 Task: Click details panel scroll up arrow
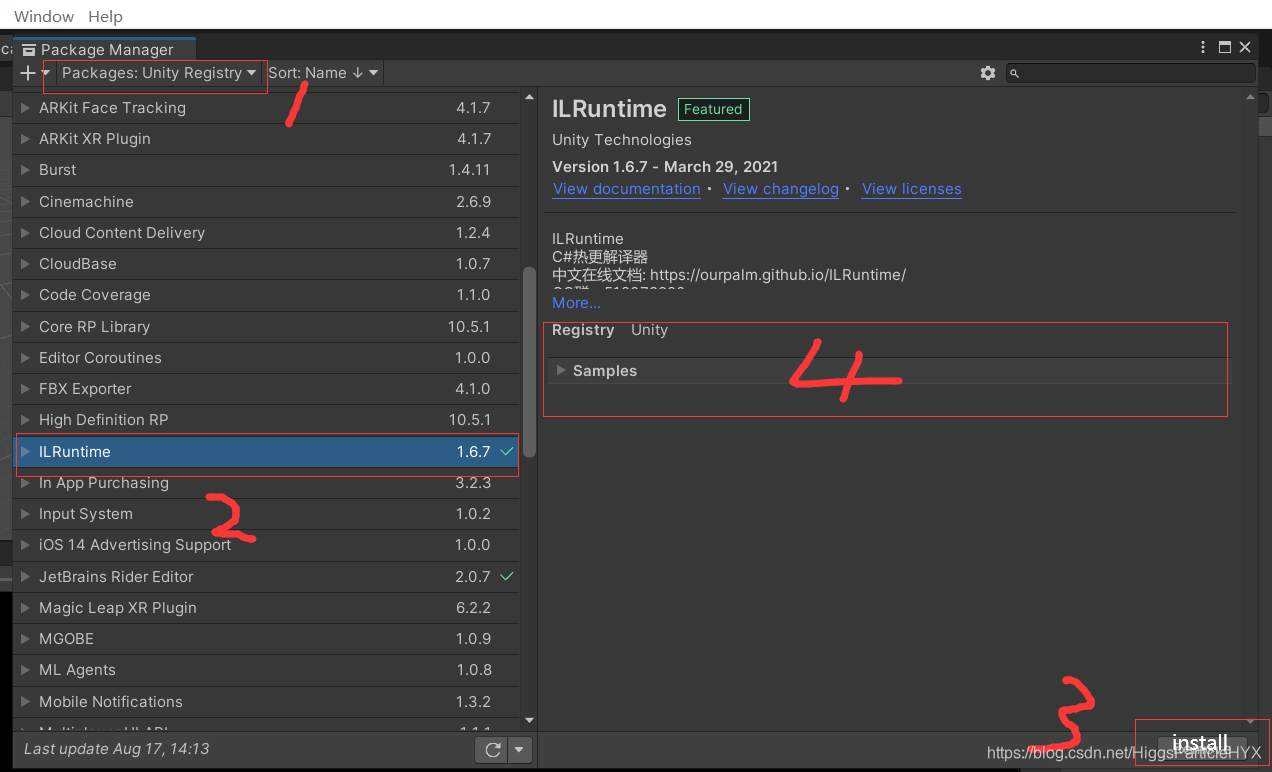[1250, 97]
